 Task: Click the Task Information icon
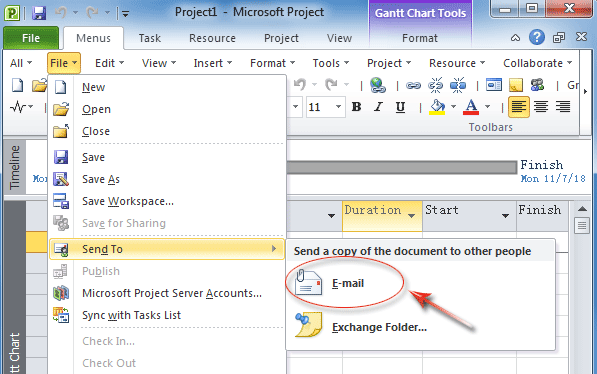coord(494,85)
